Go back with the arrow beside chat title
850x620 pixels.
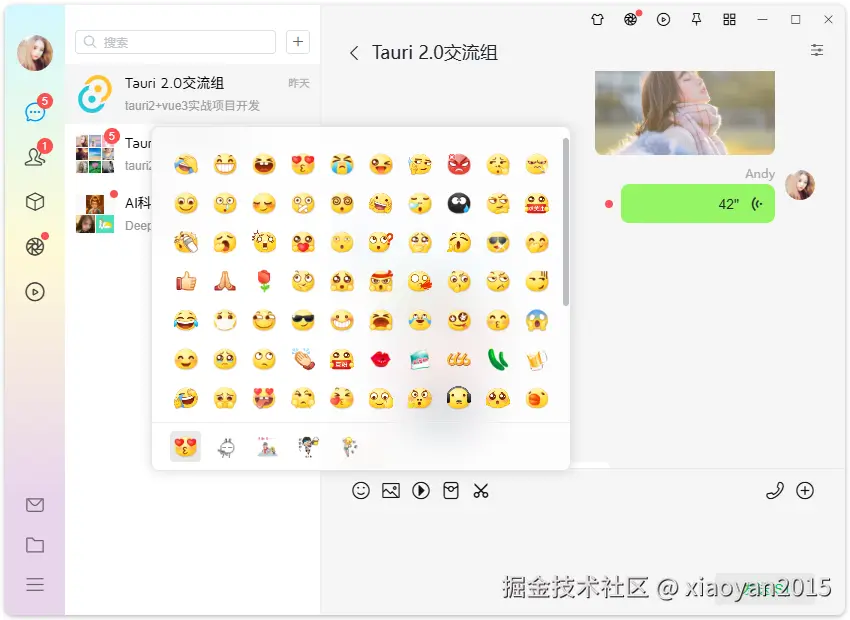[354, 53]
